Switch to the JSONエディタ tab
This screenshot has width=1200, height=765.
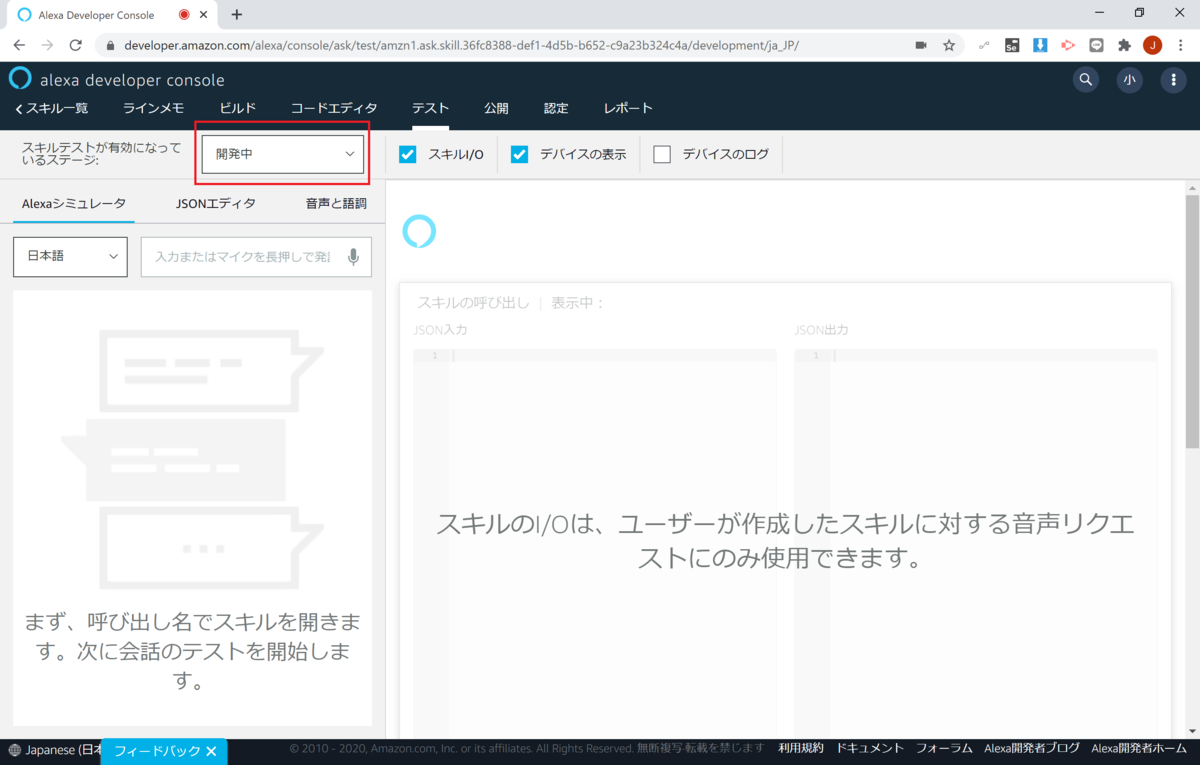(x=215, y=203)
